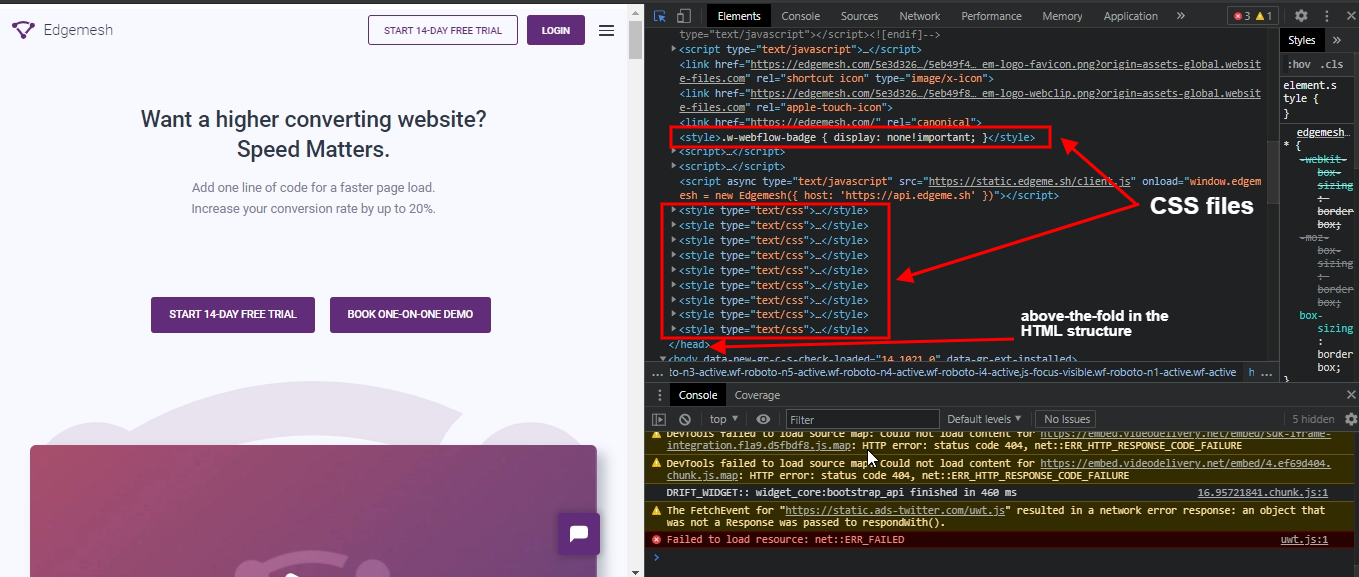Select the 5 hidden messages text

tap(1313, 419)
